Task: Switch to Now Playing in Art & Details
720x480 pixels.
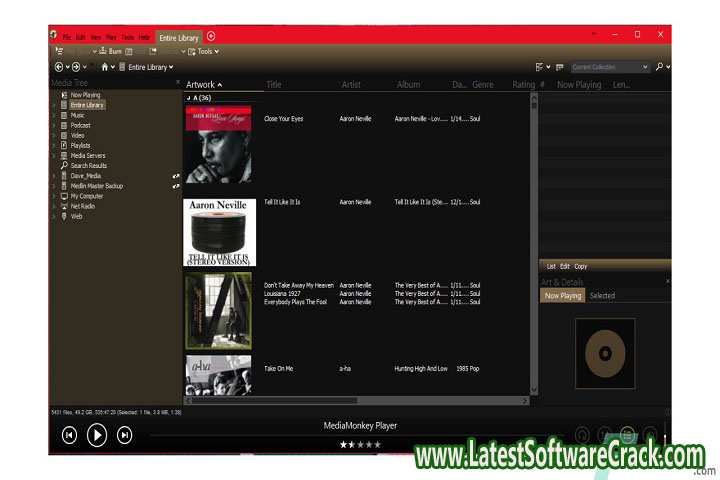Action: [563, 296]
